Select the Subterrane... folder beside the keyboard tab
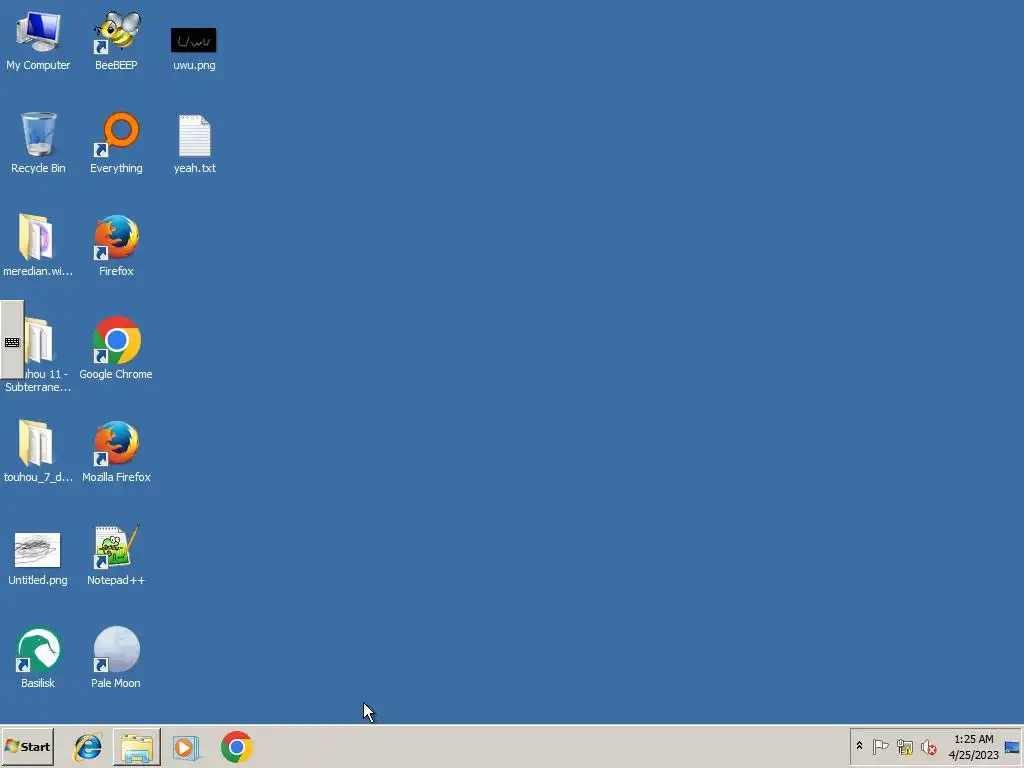The image size is (1024, 768). click(x=38, y=355)
